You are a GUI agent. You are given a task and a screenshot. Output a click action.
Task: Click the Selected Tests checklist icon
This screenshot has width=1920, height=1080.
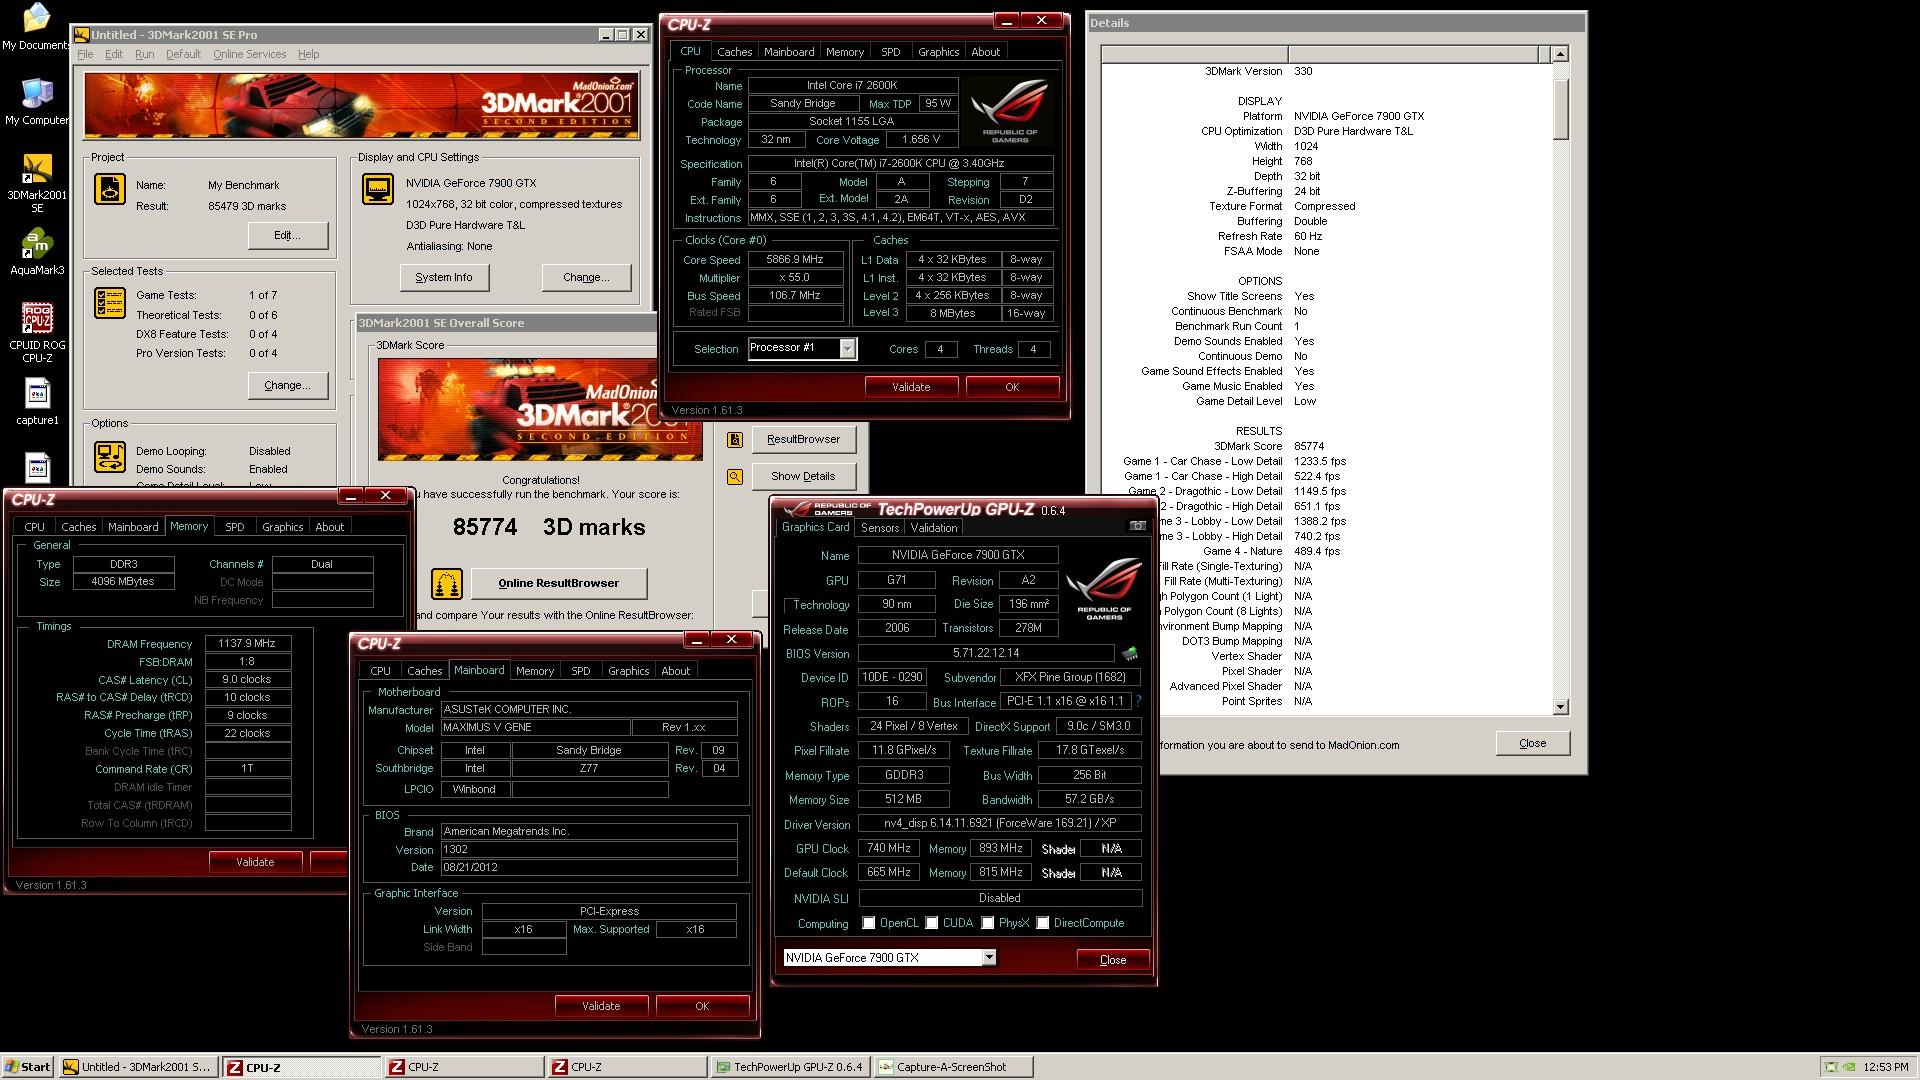point(110,303)
